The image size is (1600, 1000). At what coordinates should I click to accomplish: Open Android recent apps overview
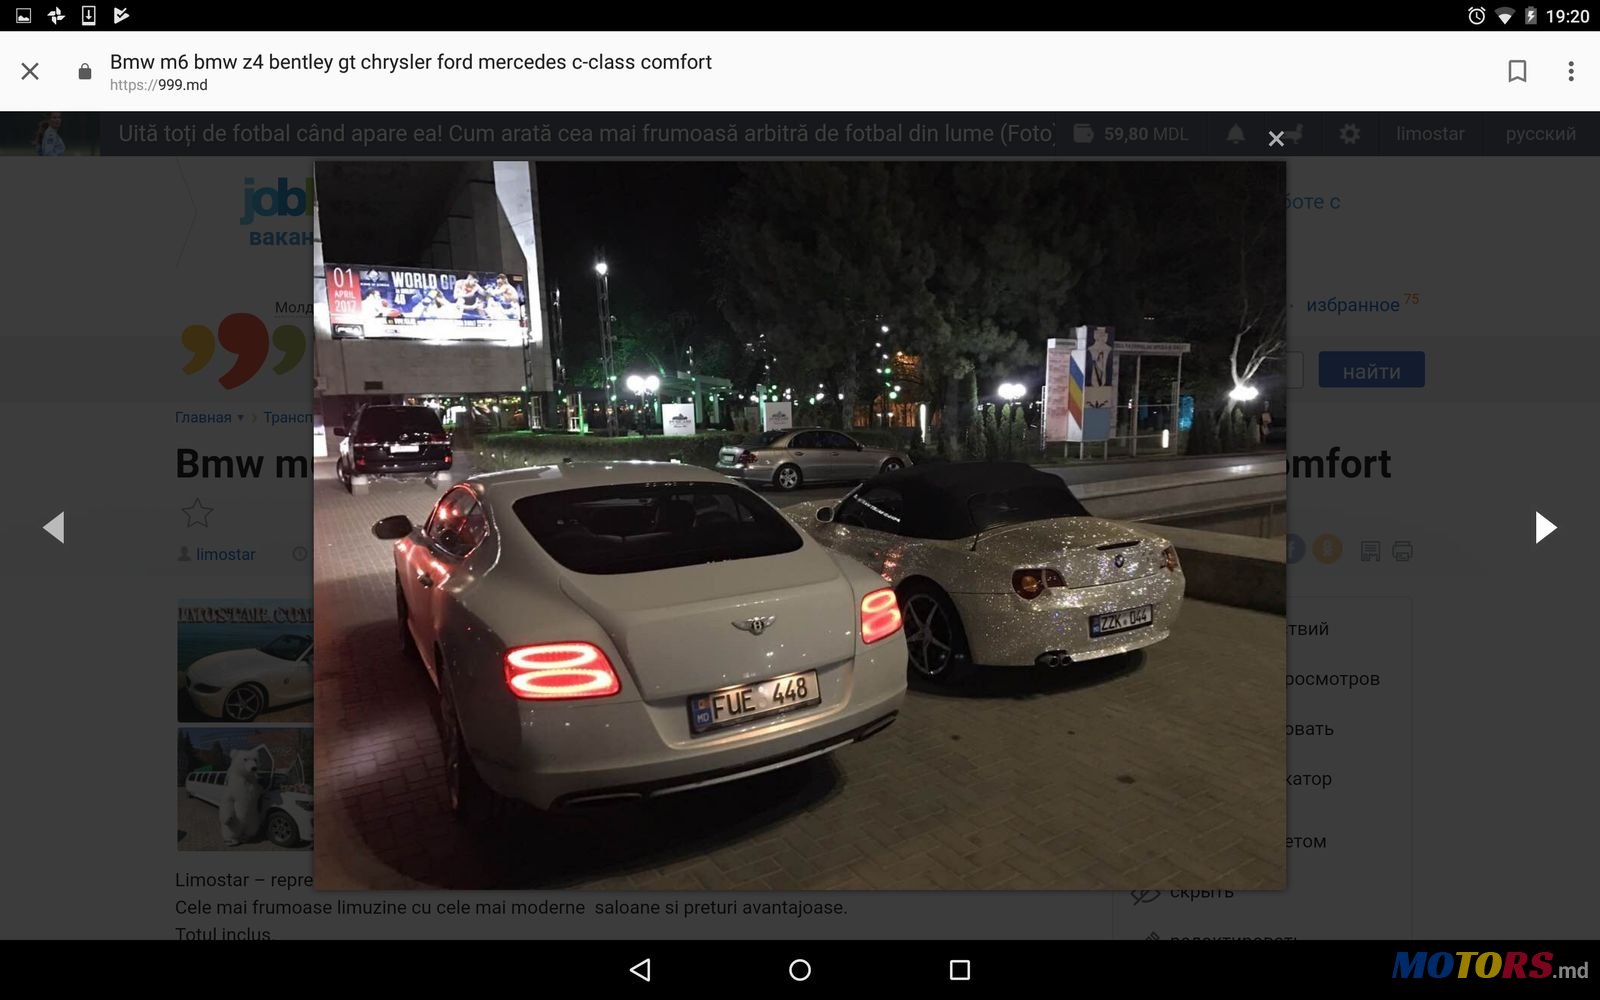(960, 970)
